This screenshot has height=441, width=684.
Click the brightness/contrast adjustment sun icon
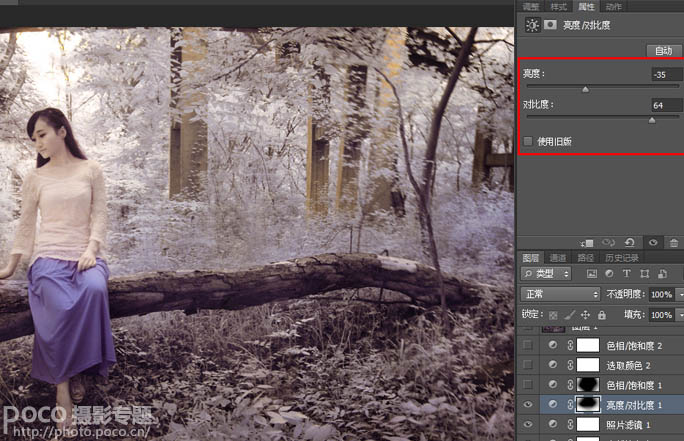pos(533,26)
